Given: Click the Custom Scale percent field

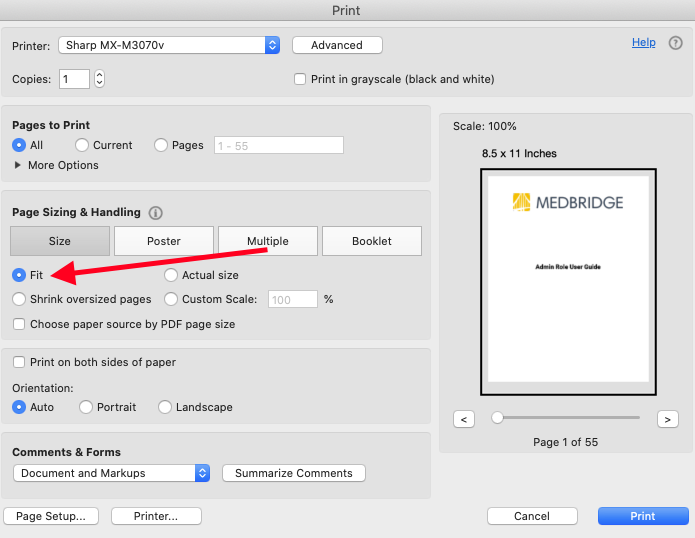Looking at the screenshot, I should pos(293,299).
